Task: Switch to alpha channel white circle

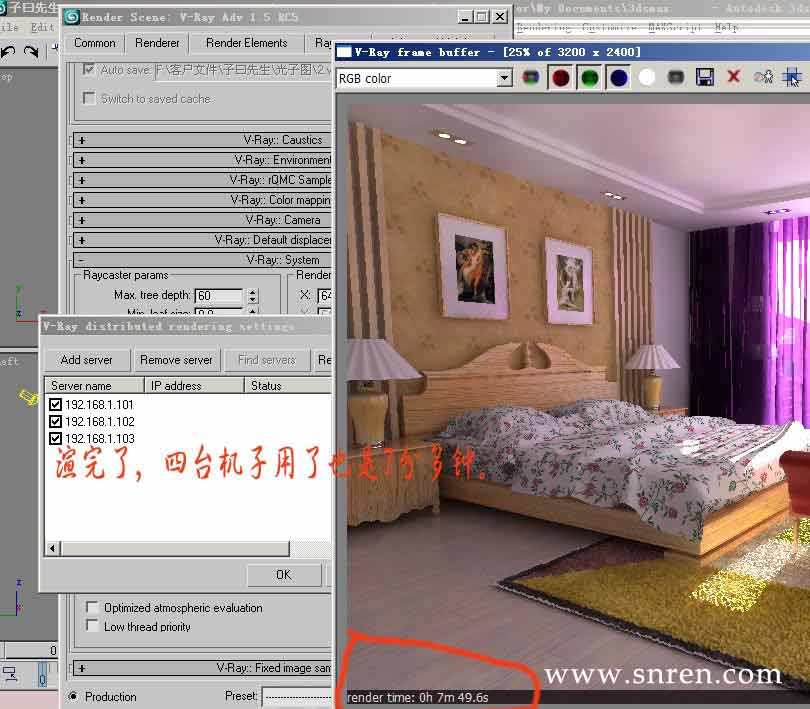Action: pos(647,78)
